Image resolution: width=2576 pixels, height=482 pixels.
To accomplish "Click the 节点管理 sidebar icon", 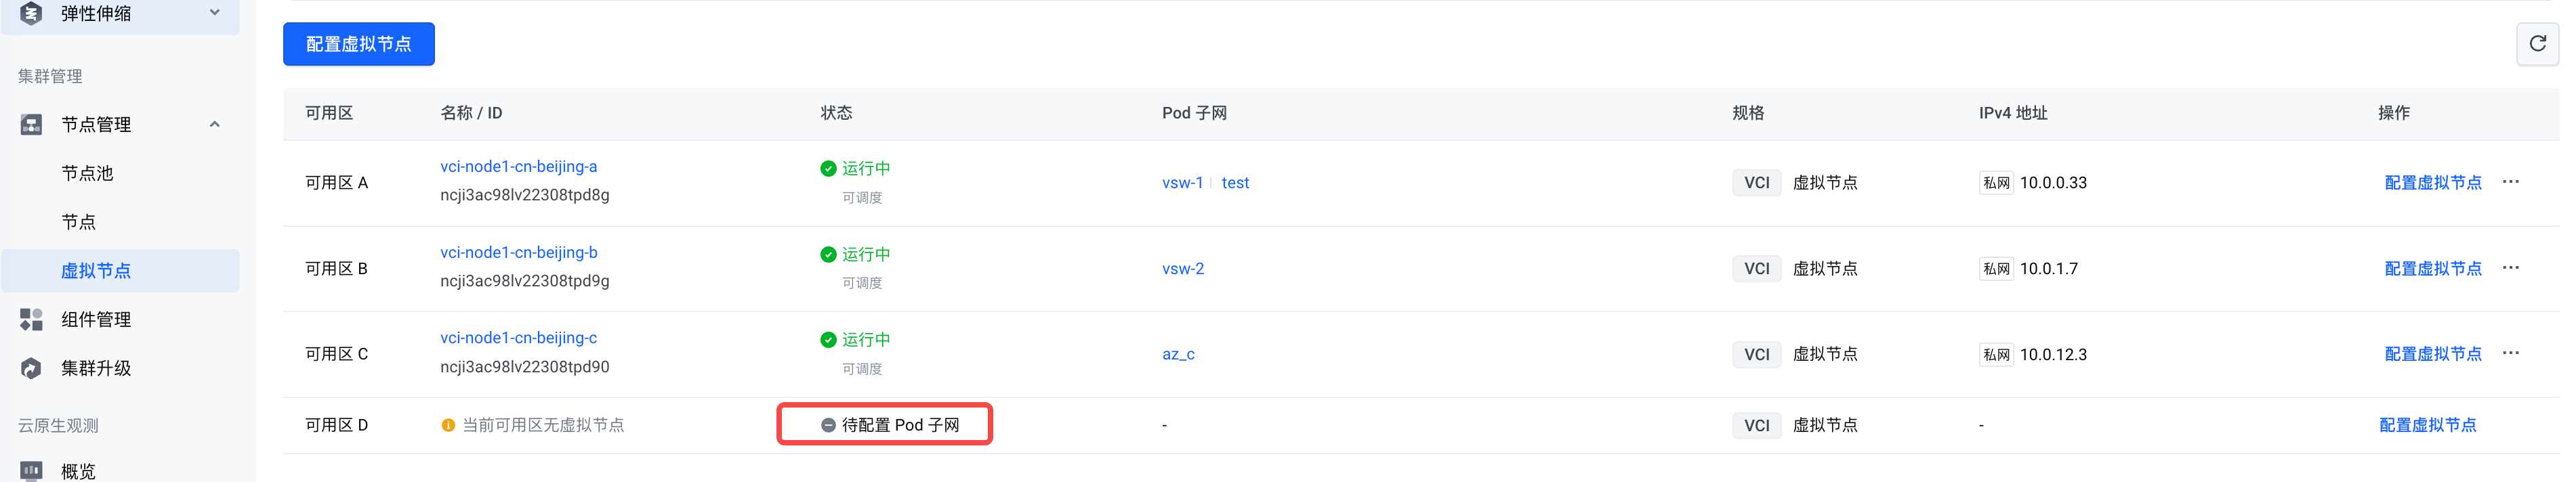I will [31, 125].
